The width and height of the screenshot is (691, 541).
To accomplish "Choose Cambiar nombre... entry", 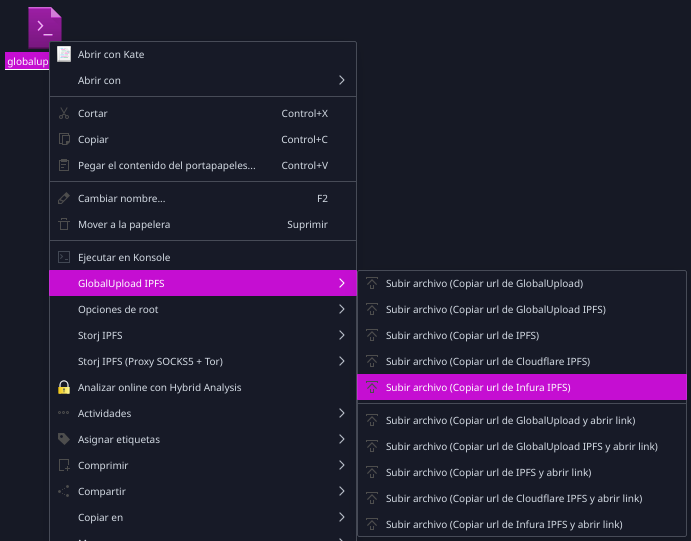I will point(203,198).
